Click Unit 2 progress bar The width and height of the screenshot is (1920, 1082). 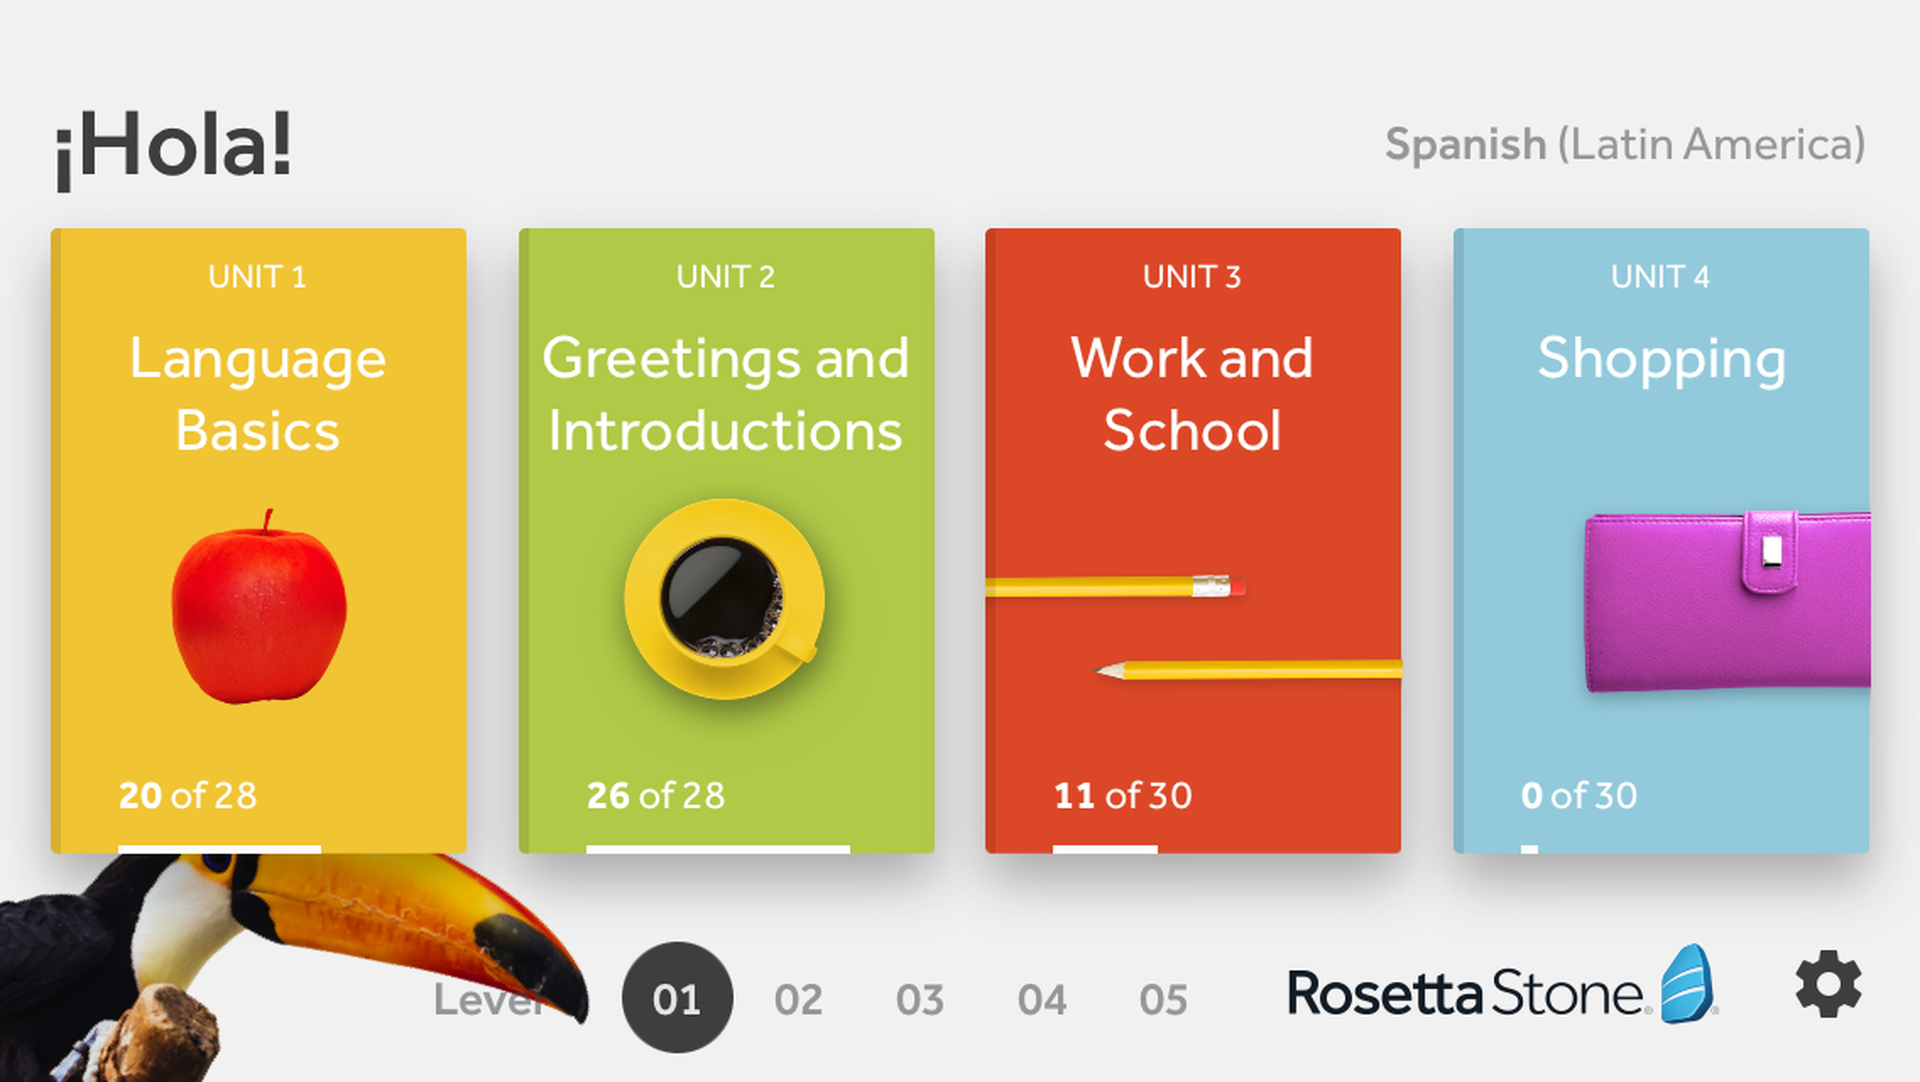(718, 849)
